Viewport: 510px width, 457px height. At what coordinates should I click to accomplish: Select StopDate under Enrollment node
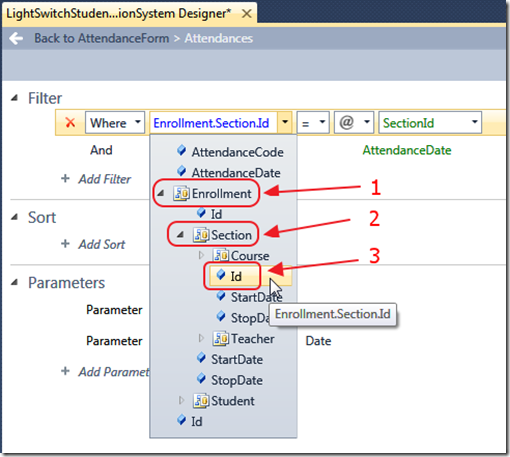[x=237, y=380]
